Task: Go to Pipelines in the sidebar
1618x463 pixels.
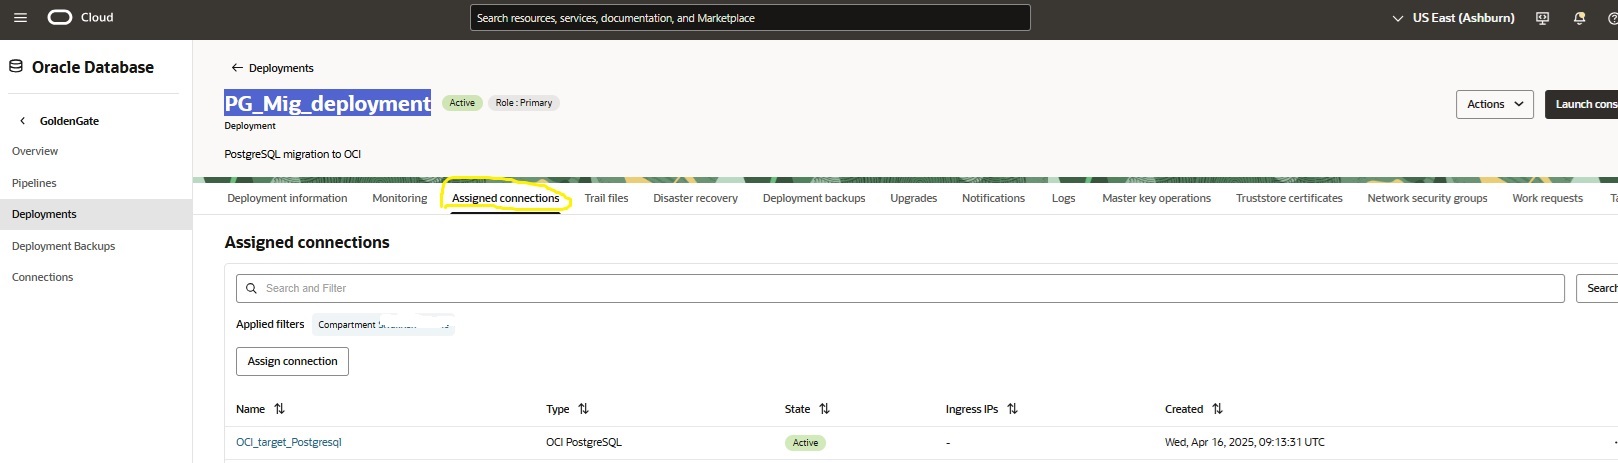Action: click(x=34, y=183)
